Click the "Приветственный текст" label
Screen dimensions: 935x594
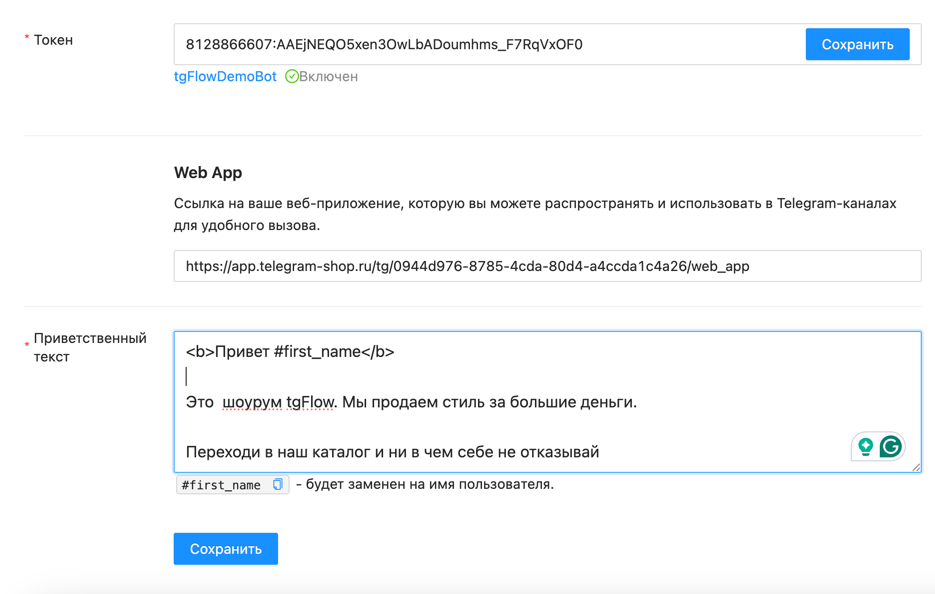click(89, 347)
